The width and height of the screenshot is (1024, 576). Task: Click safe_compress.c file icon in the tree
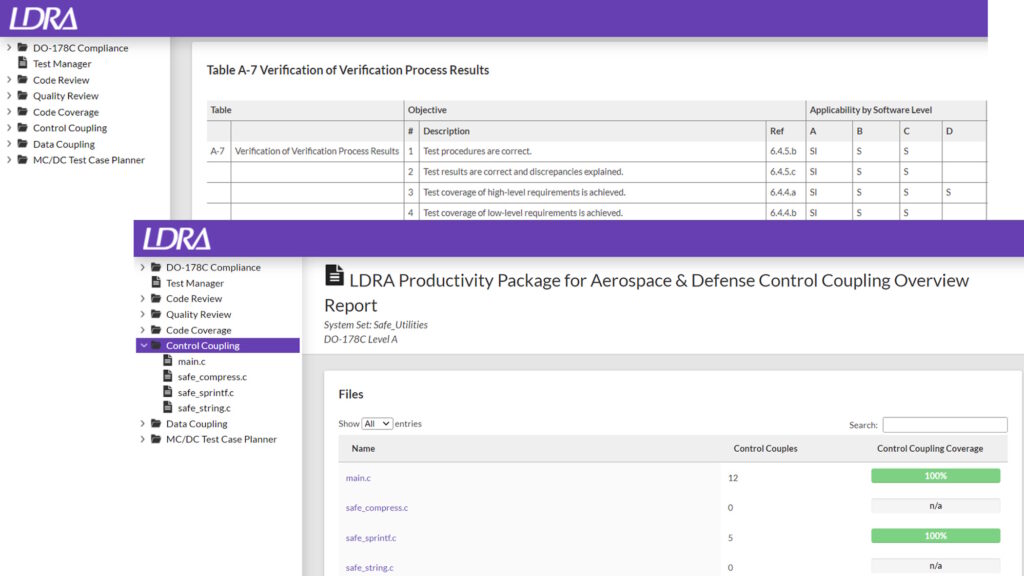click(168, 376)
